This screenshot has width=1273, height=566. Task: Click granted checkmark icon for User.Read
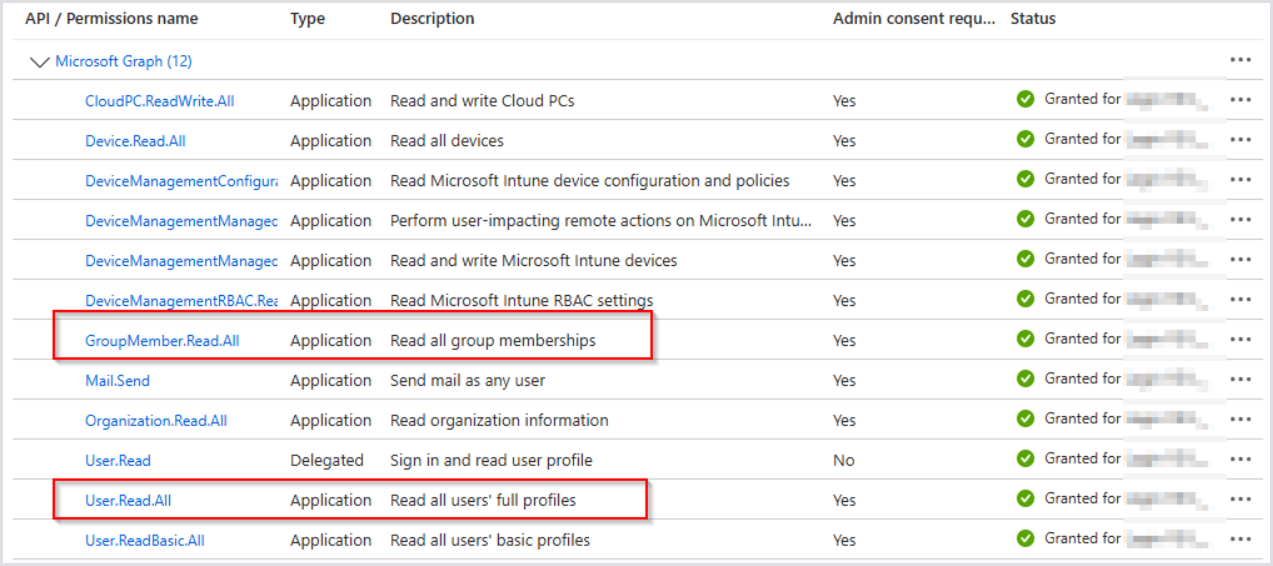click(x=1025, y=459)
